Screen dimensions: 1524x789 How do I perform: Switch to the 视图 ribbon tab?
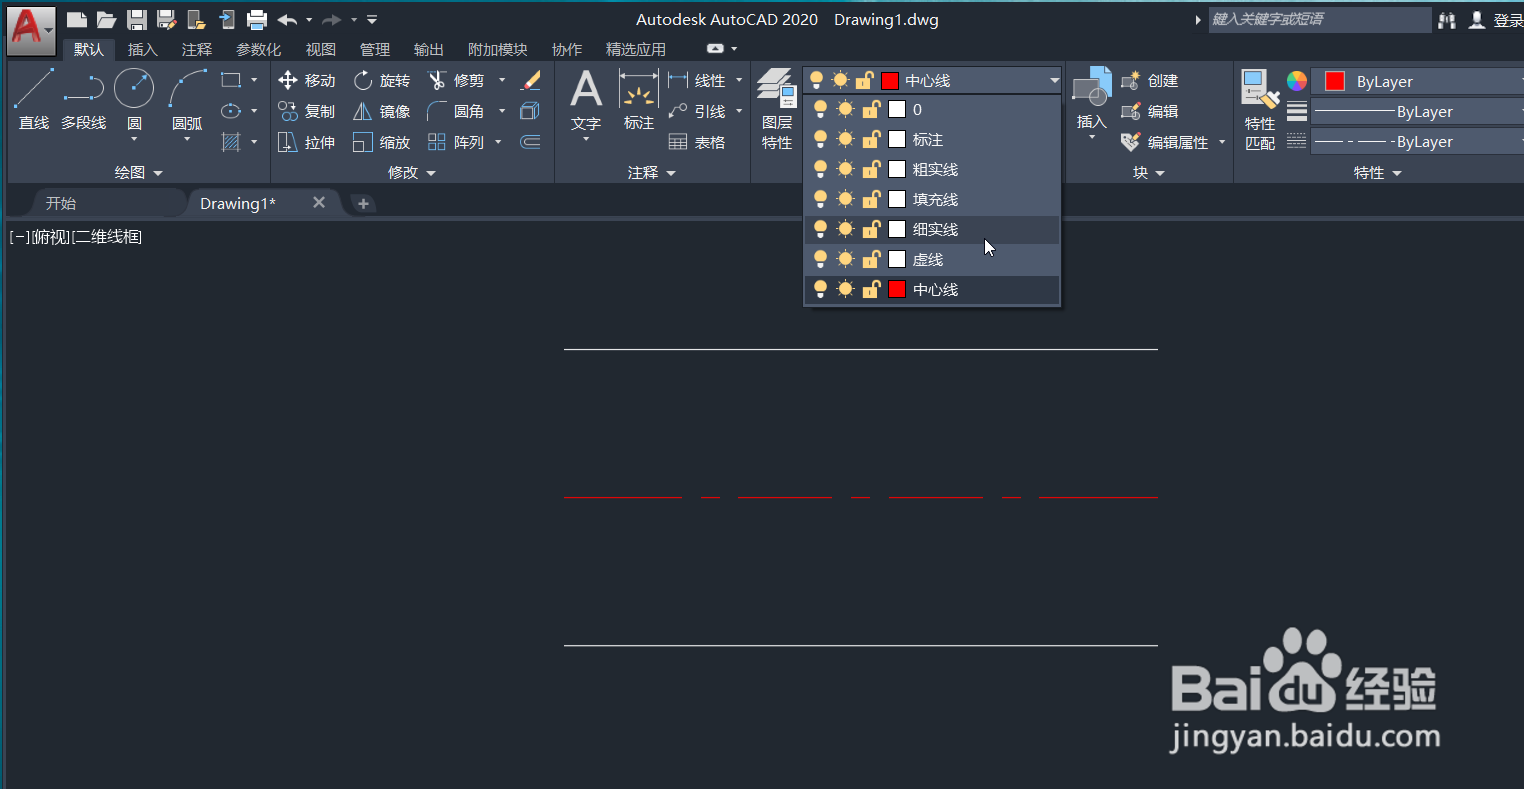coord(321,49)
